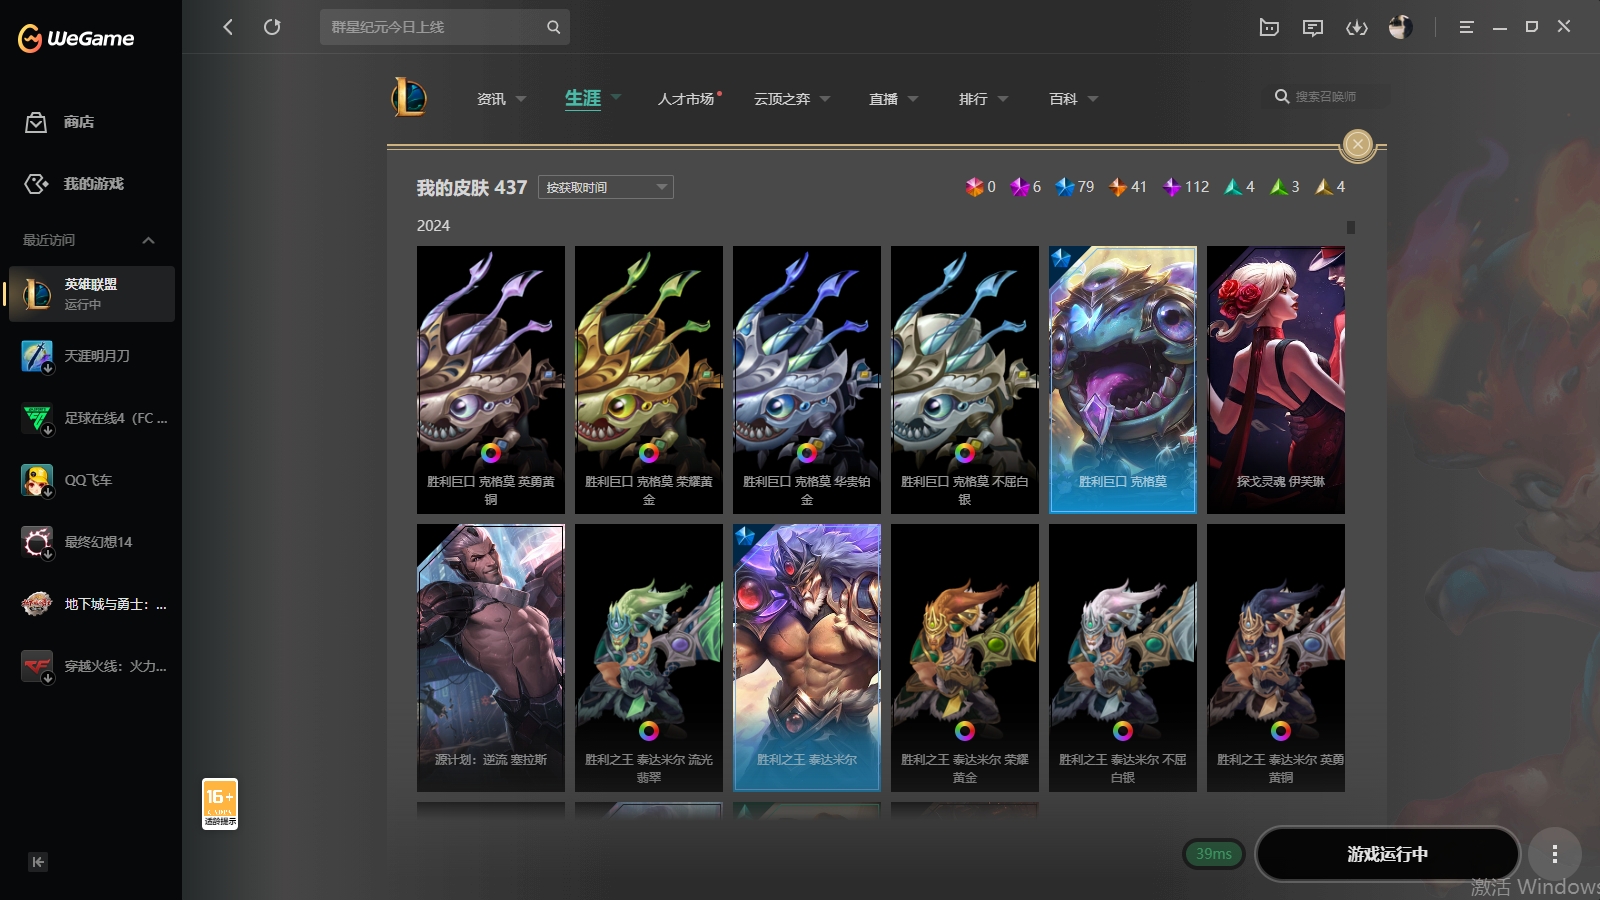This screenshot has height=900, width=1600.
Task: Open skin 胜利巨口 克格莫 华贵铂金
Action: pyautogui.click(x=807, y=380)
